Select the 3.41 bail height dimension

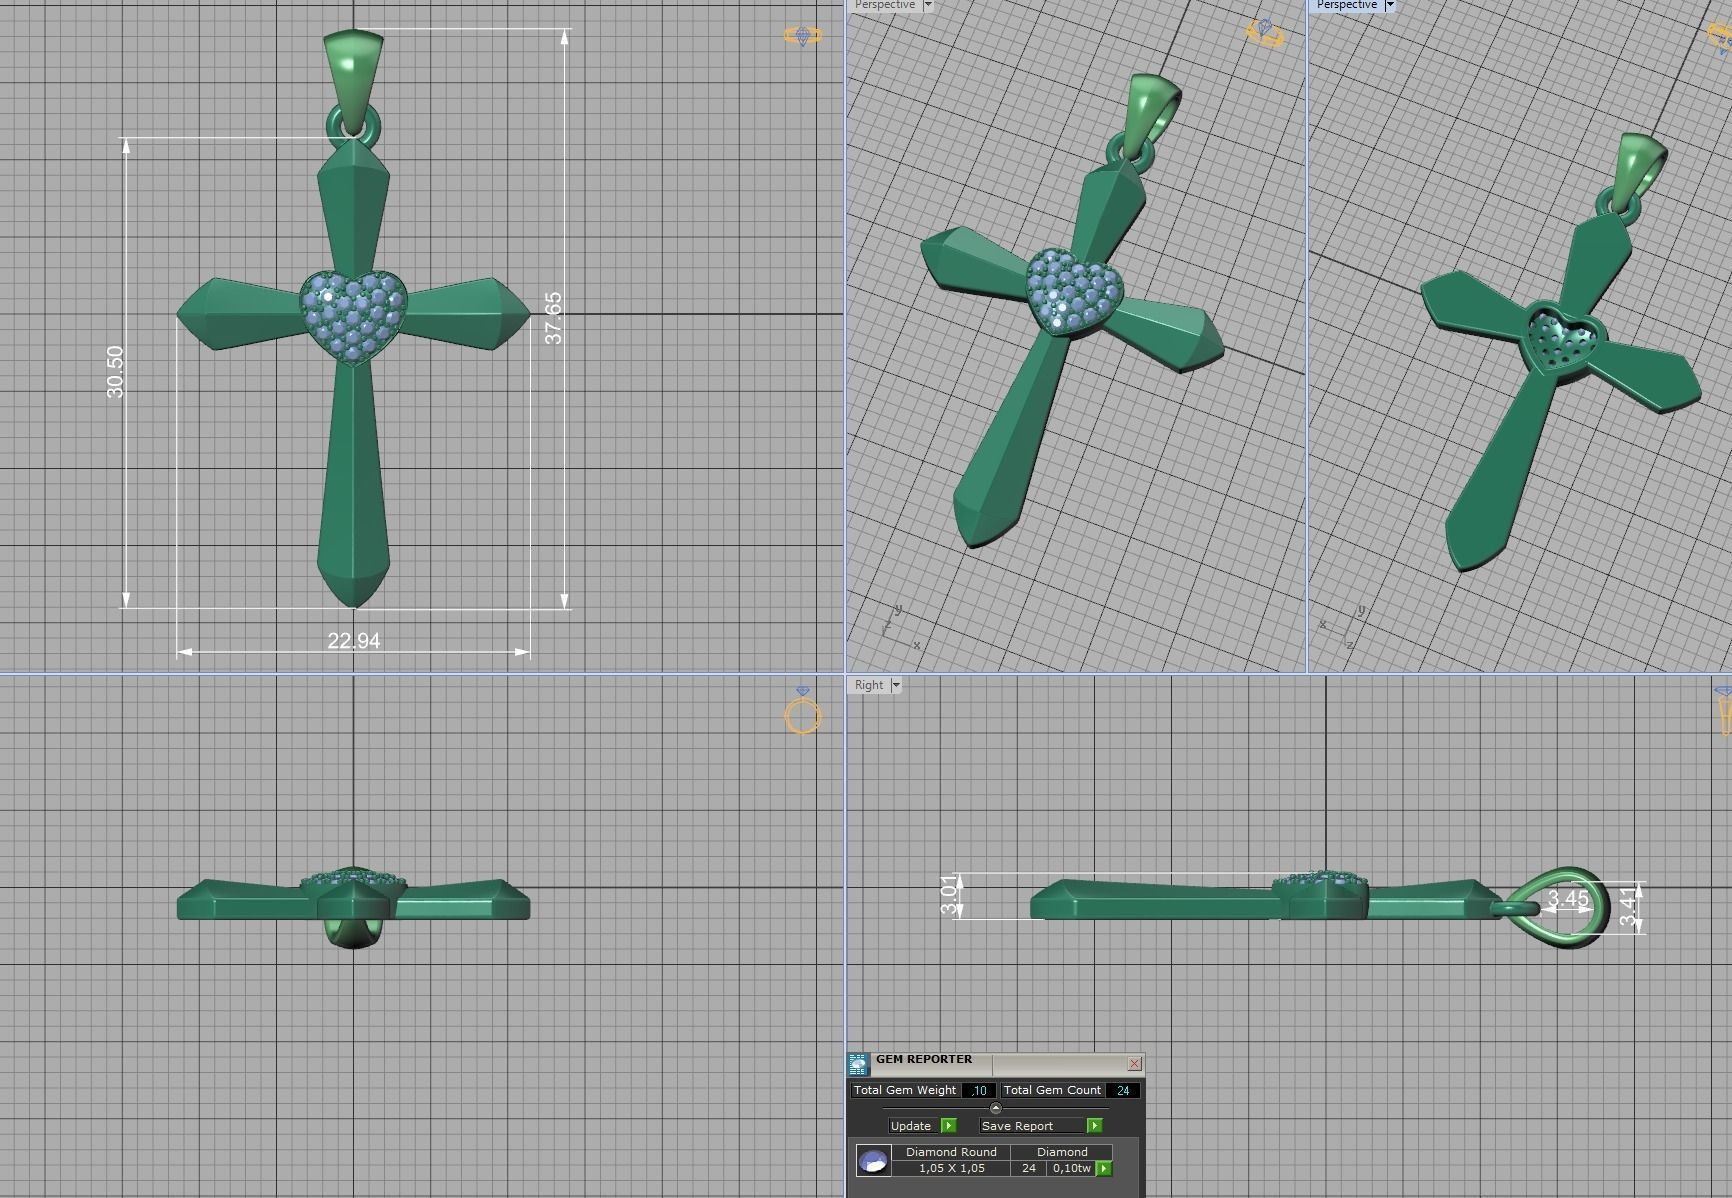click(x=1629, y=906)
